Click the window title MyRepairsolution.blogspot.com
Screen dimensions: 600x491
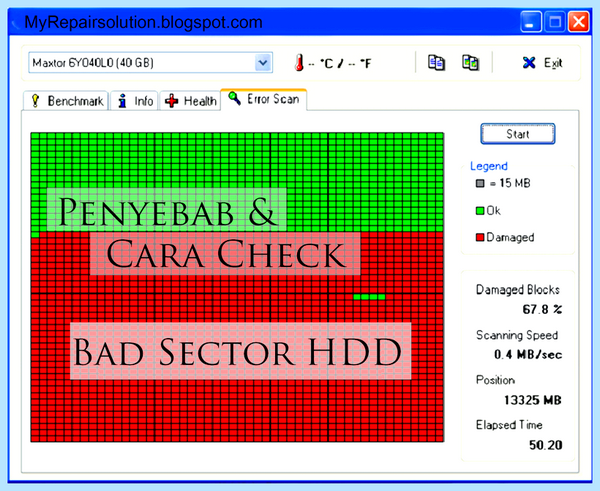click(143, 22)
